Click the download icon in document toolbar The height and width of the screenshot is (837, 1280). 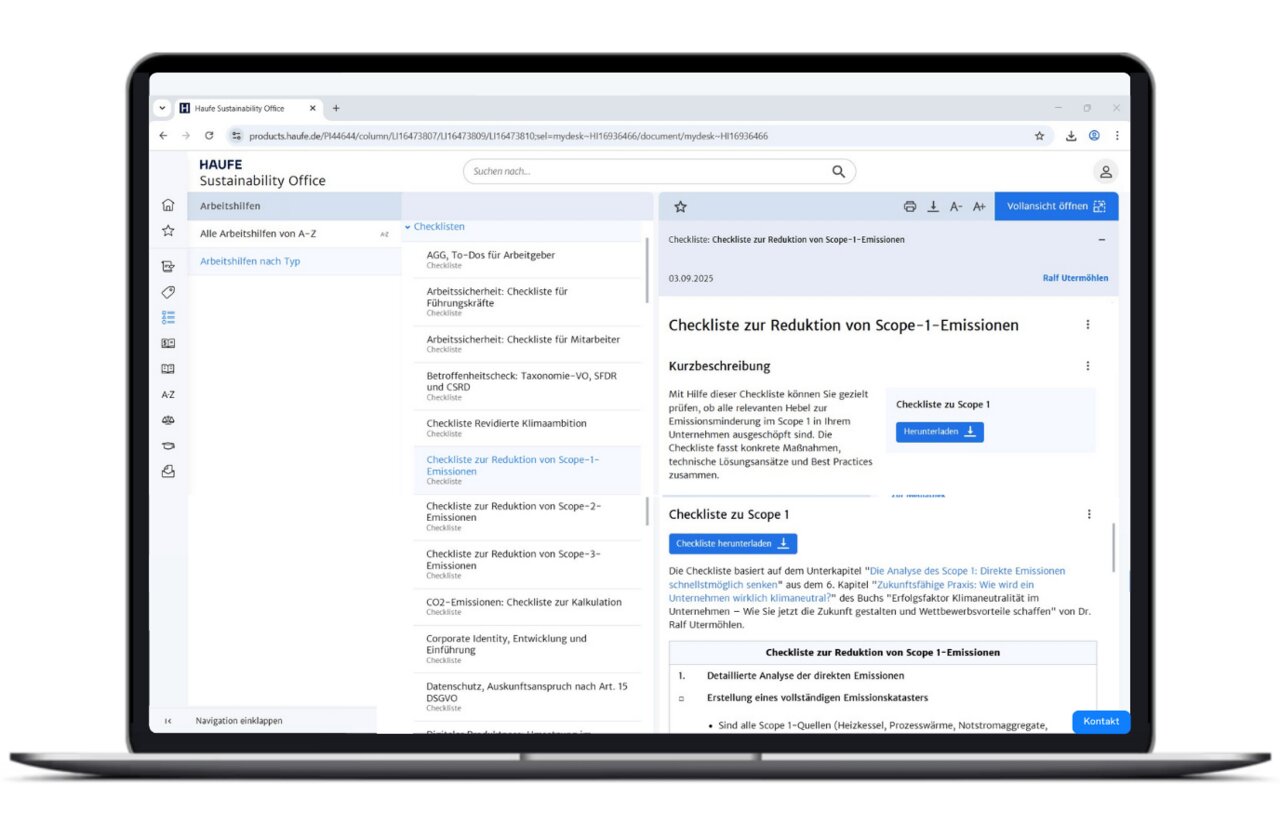(933, 207)
